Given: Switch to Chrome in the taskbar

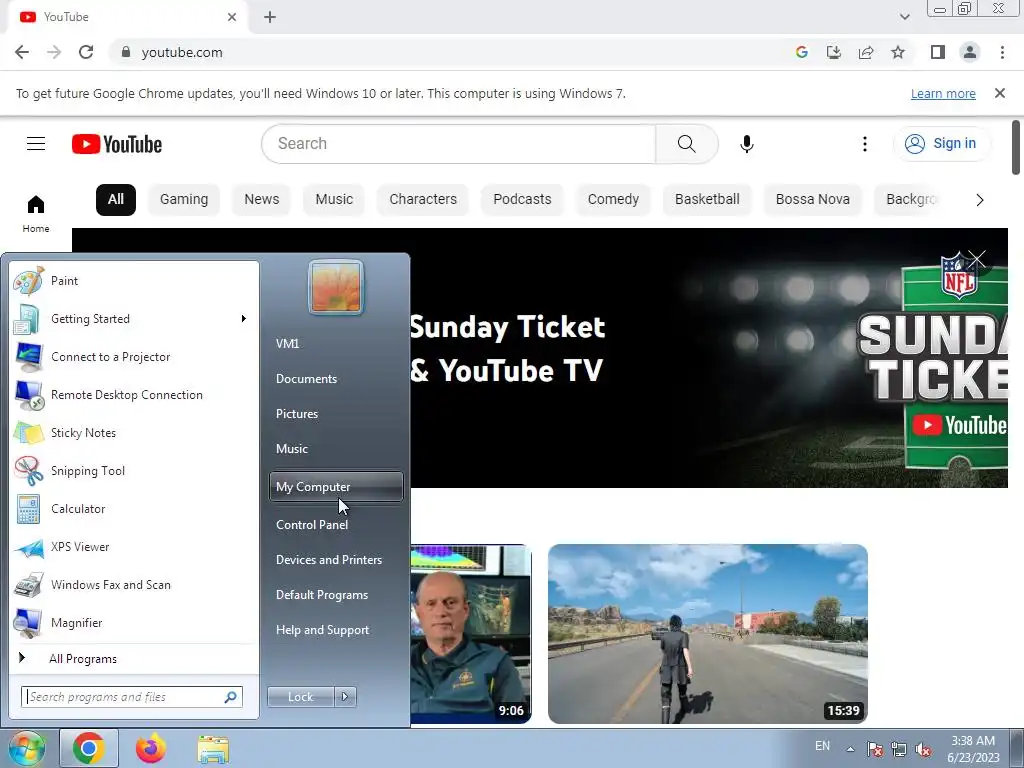Looking at the screenshot, I should 89,748.
